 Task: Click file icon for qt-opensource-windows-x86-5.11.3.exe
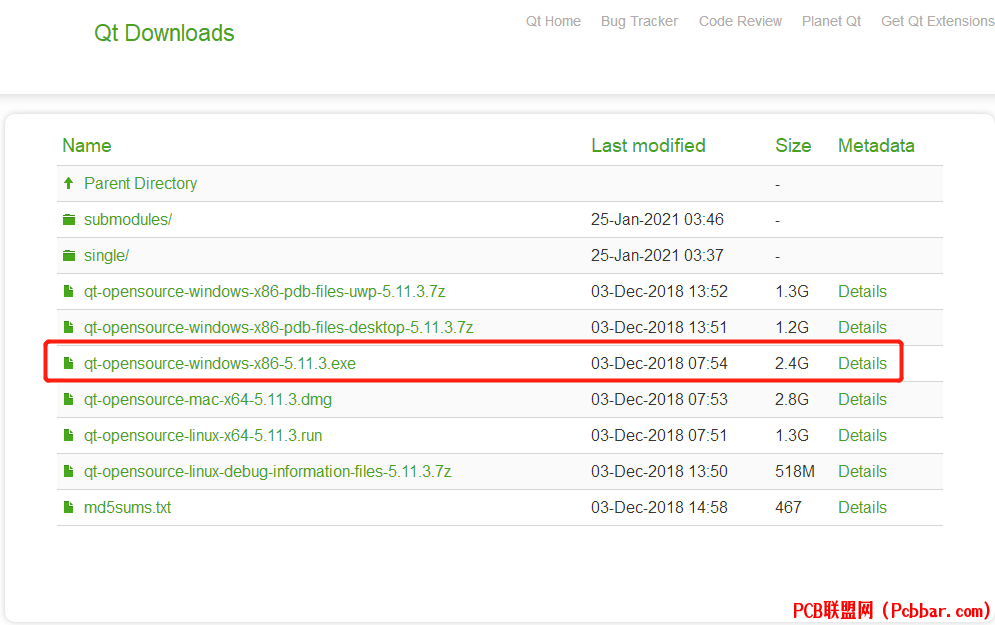69,364
